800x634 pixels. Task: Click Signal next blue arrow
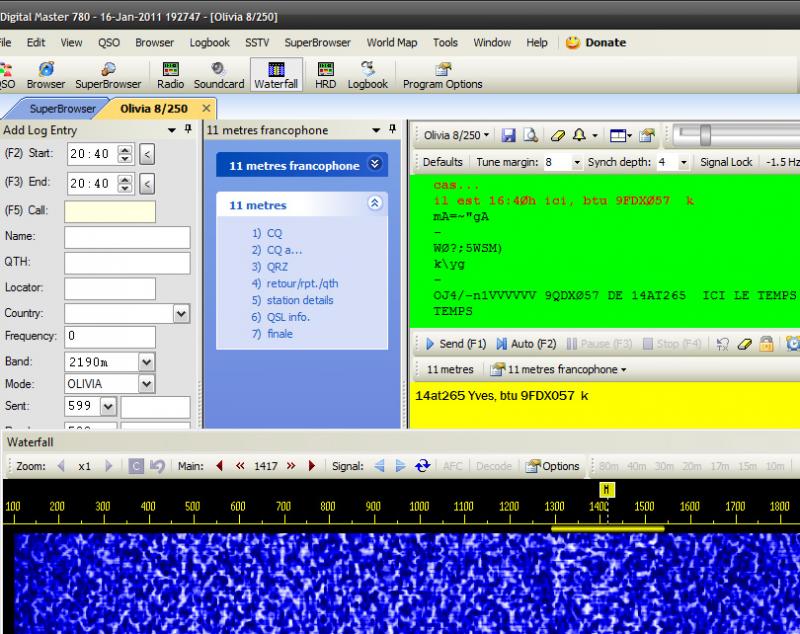click(401, 466)
